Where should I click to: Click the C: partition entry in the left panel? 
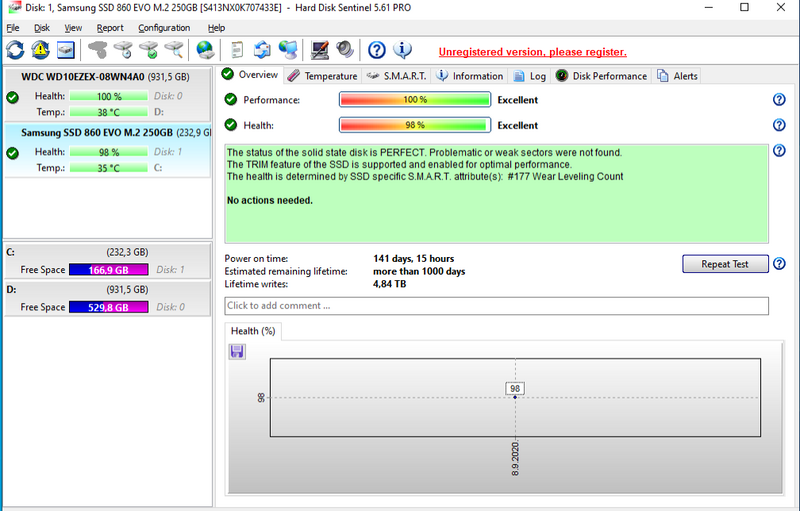tap(108, 261)
